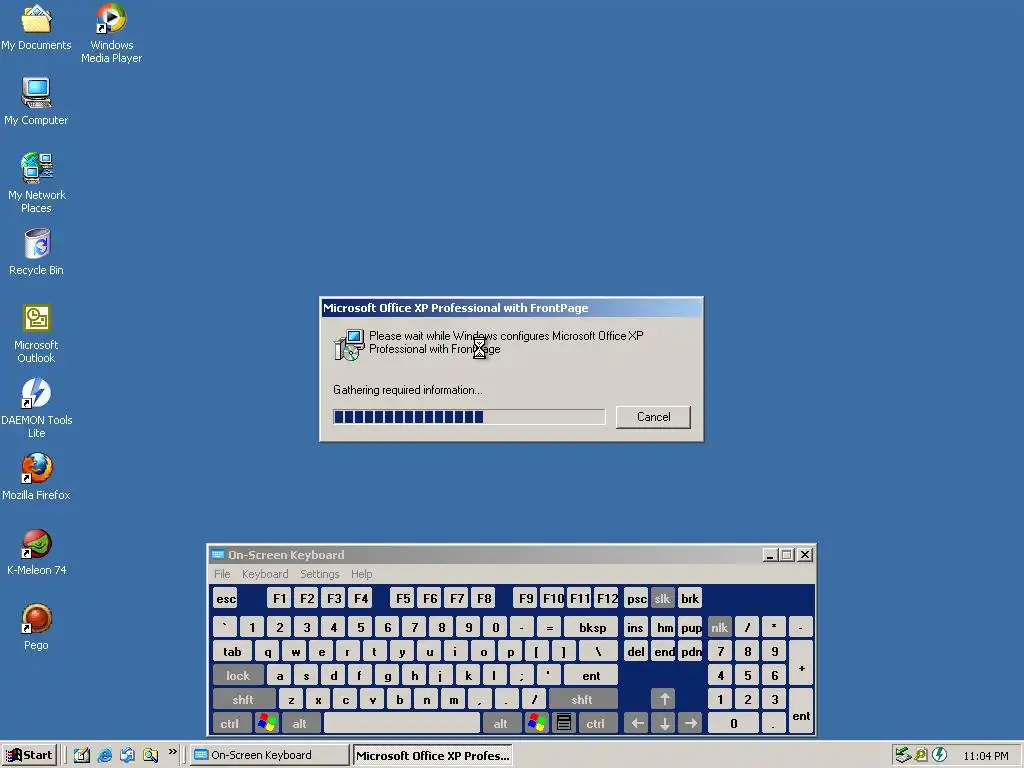This screenshot has width=1024, height=768.
Task: Open the Start menu
Action: 29,755
